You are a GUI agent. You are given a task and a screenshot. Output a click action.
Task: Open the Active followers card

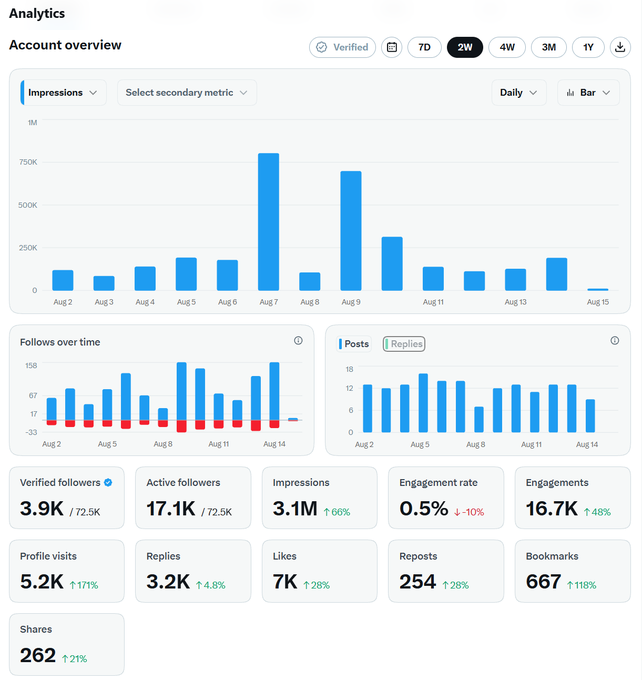point(193,497)
